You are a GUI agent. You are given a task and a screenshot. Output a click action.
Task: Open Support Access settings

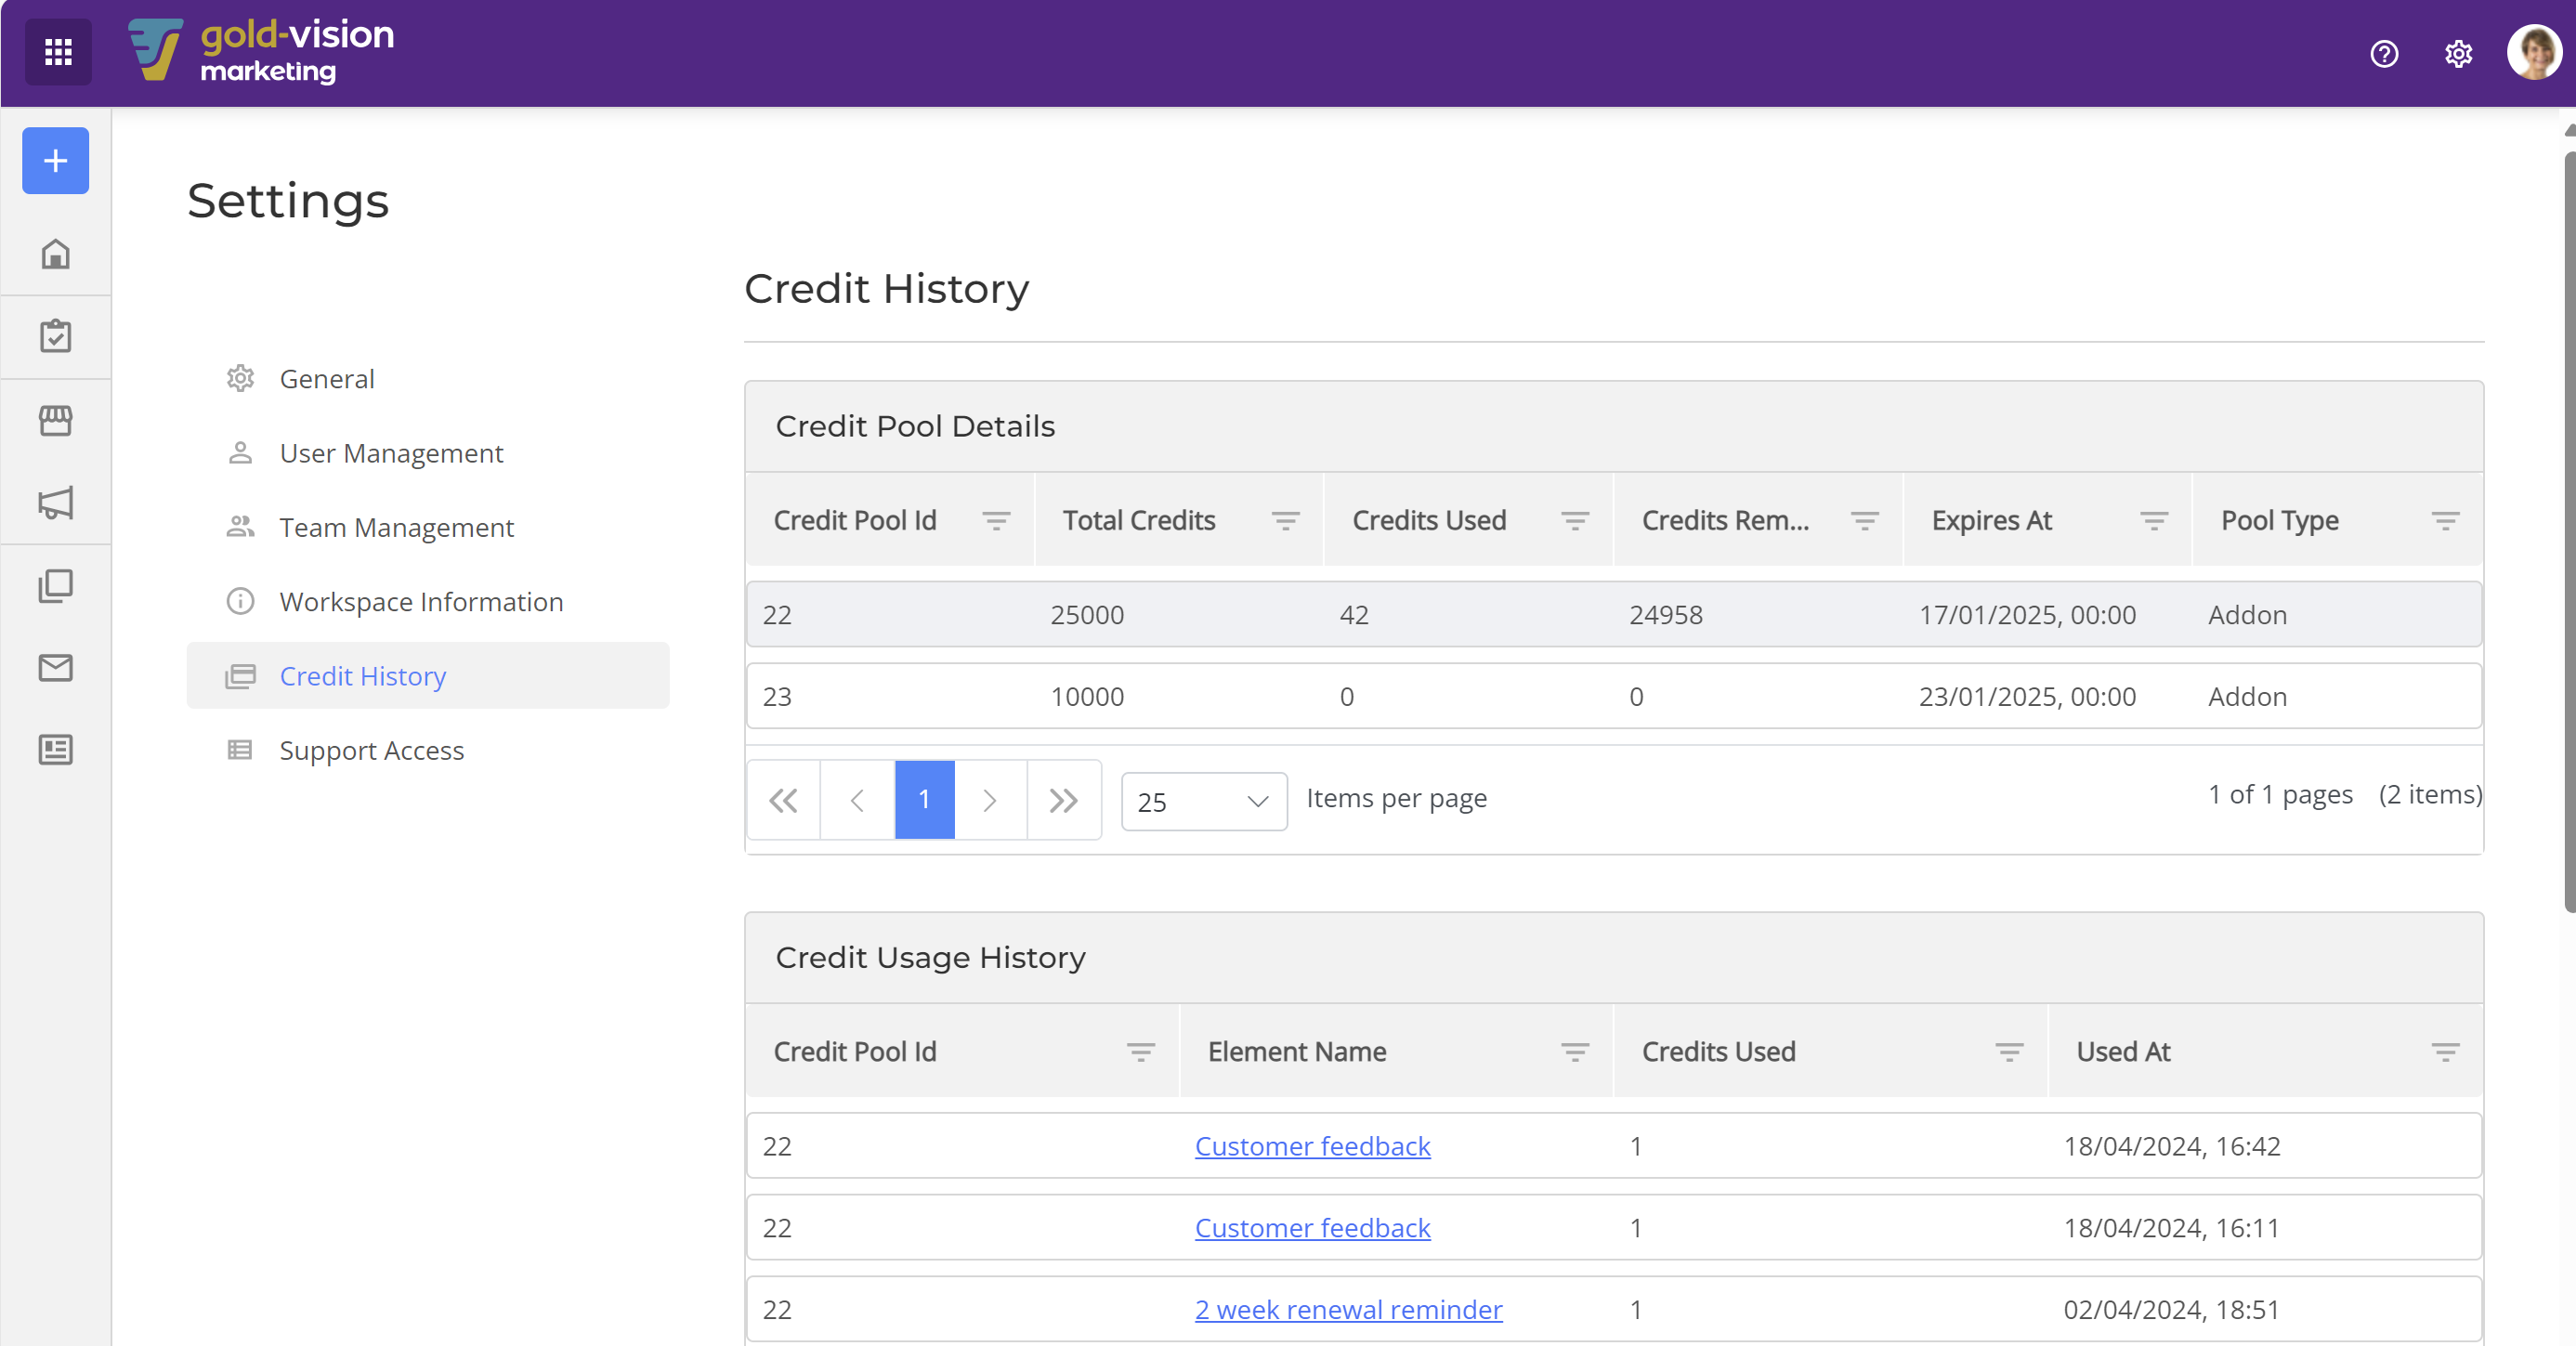point(428,750)
